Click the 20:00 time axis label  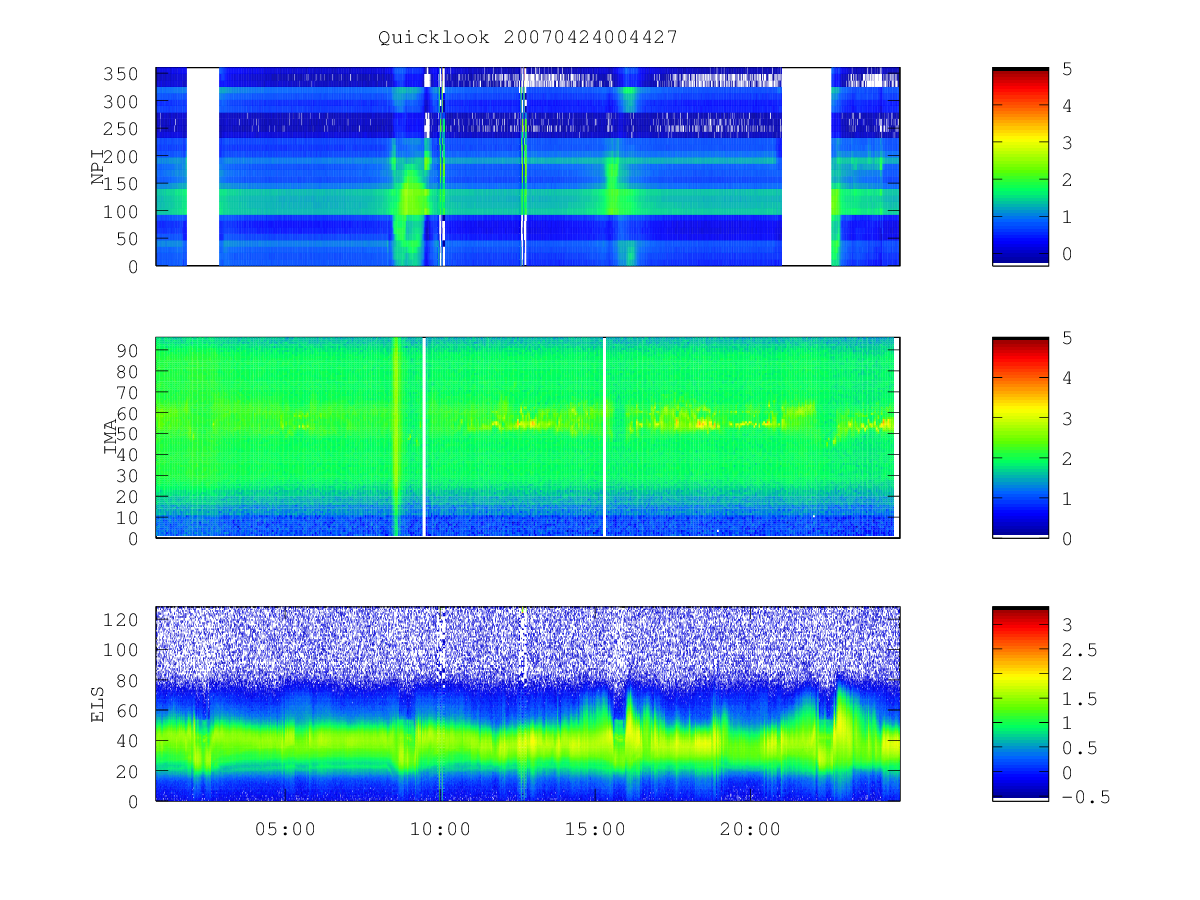tap(750, 829)
